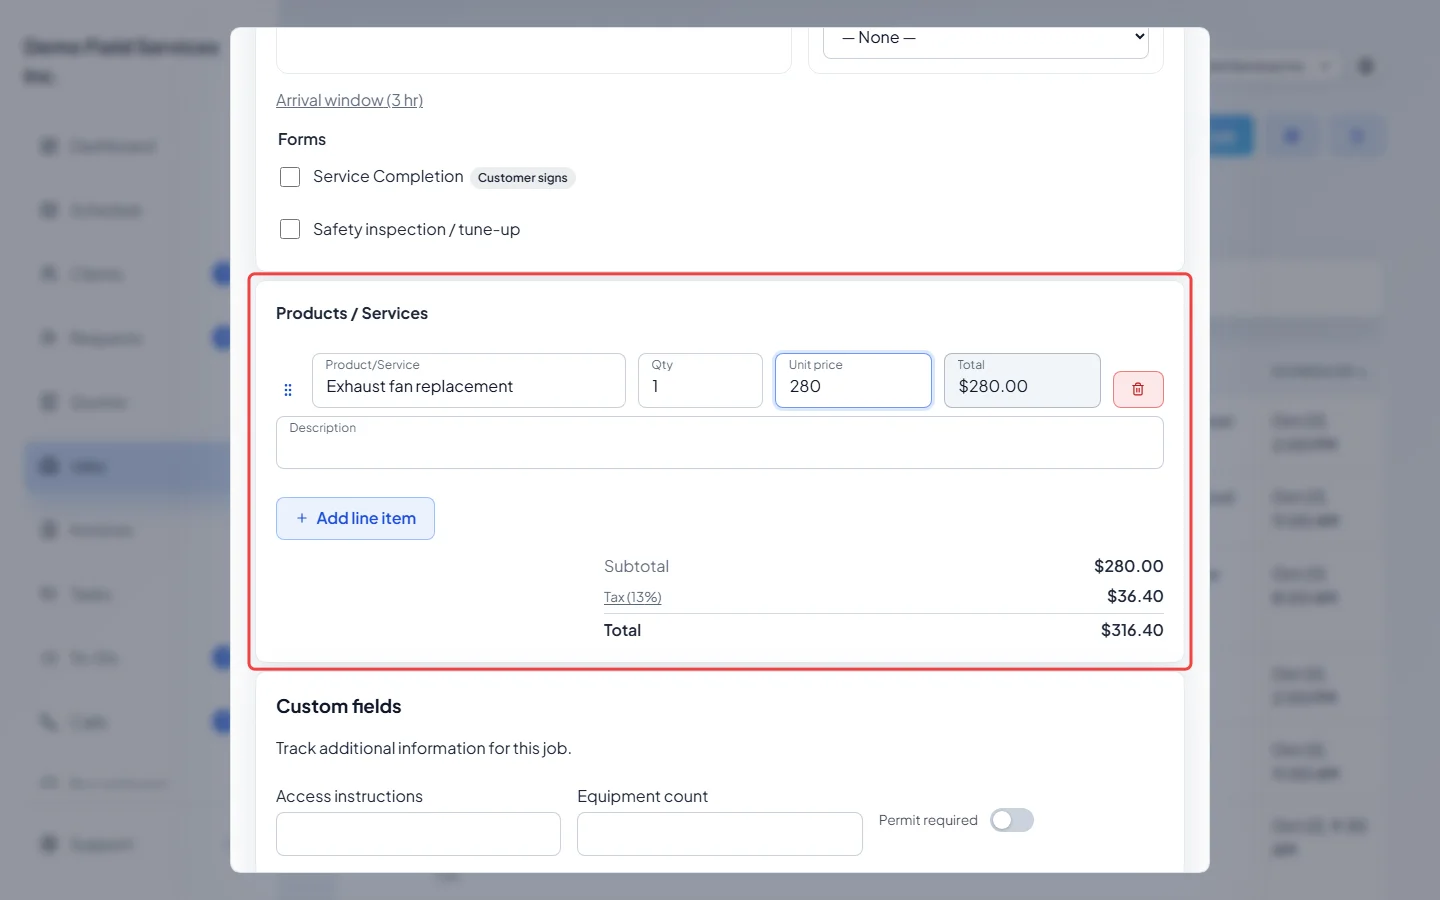Click the line item Total field showing $280.00
This screenshot has width=1440, height=900.
(x=1022, y=380)
